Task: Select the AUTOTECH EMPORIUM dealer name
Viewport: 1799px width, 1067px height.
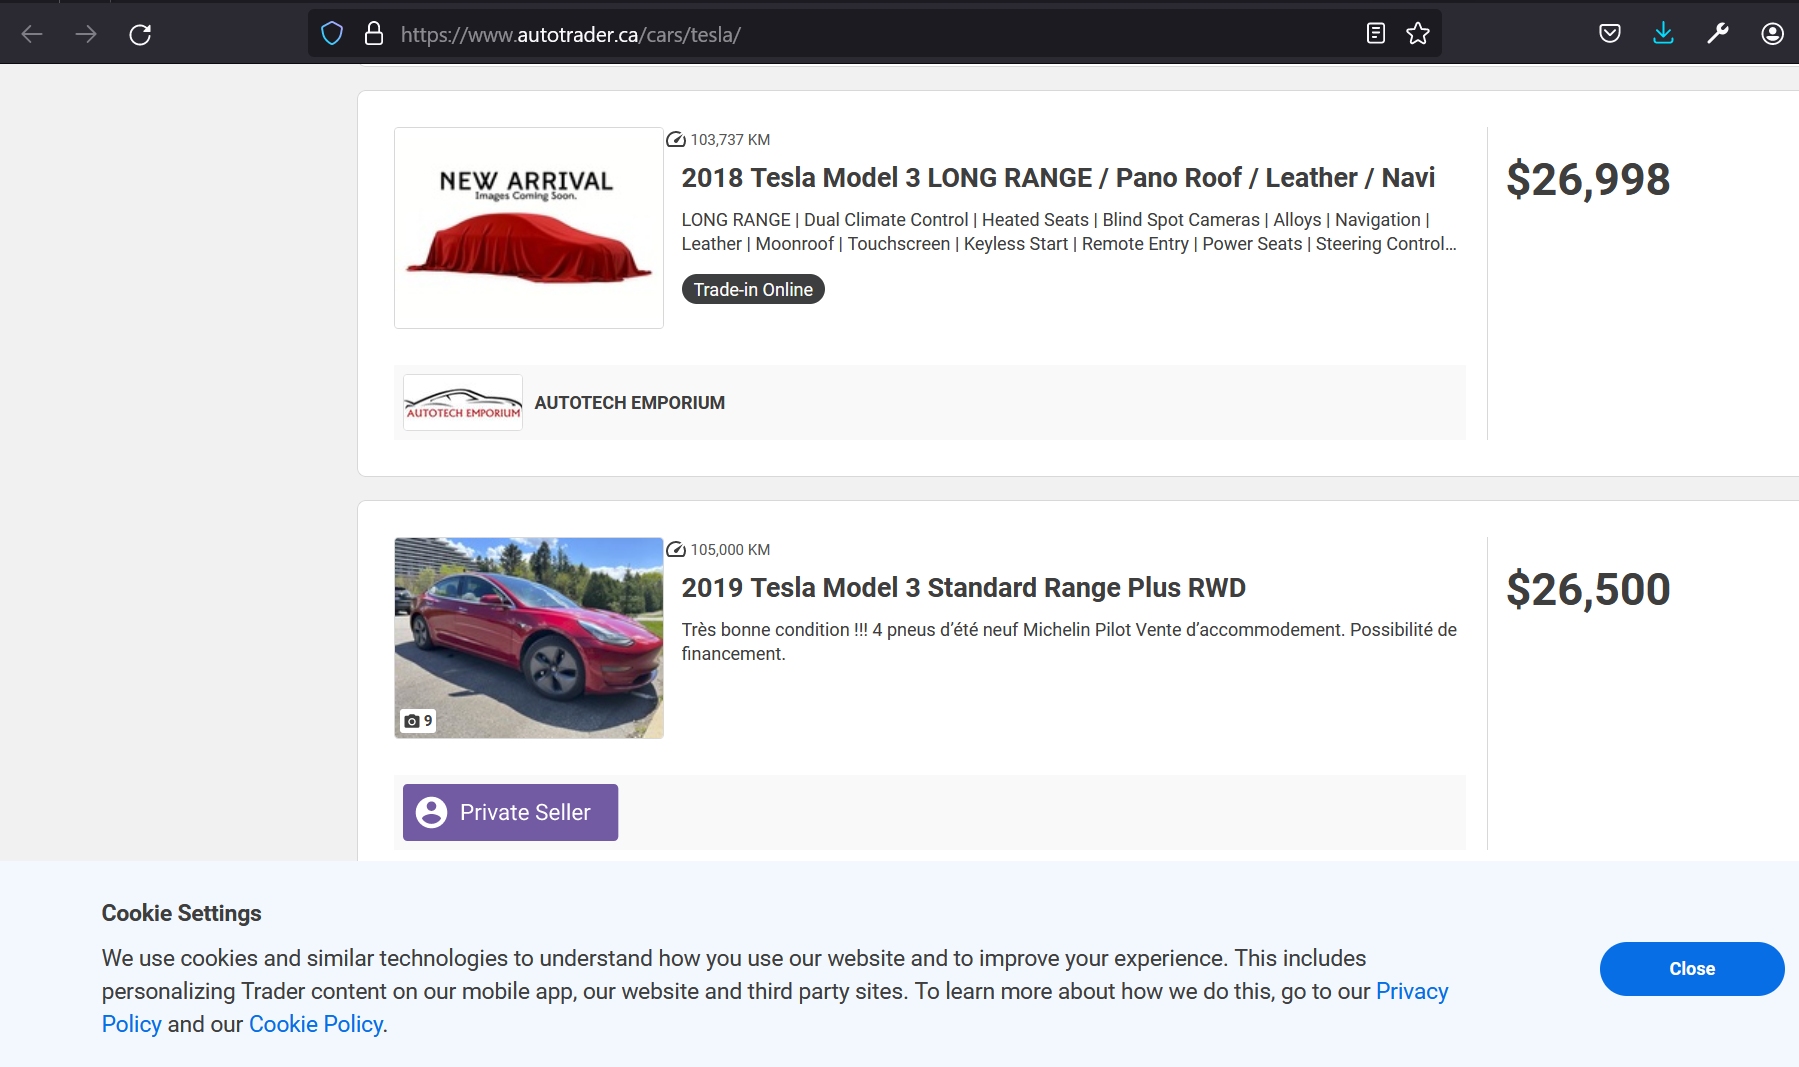Action: (x=630, y=403)
